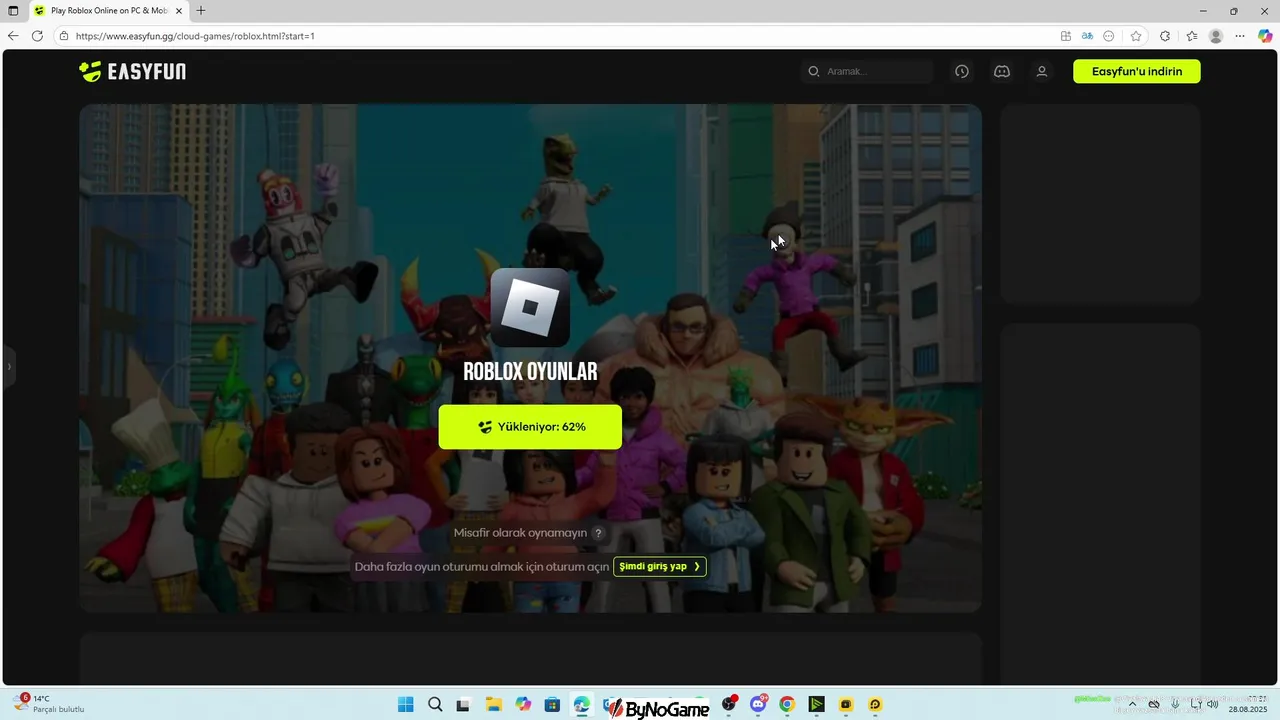
Task: Click the Daha fazla oyun oturumu text
Action: point(482,566)
